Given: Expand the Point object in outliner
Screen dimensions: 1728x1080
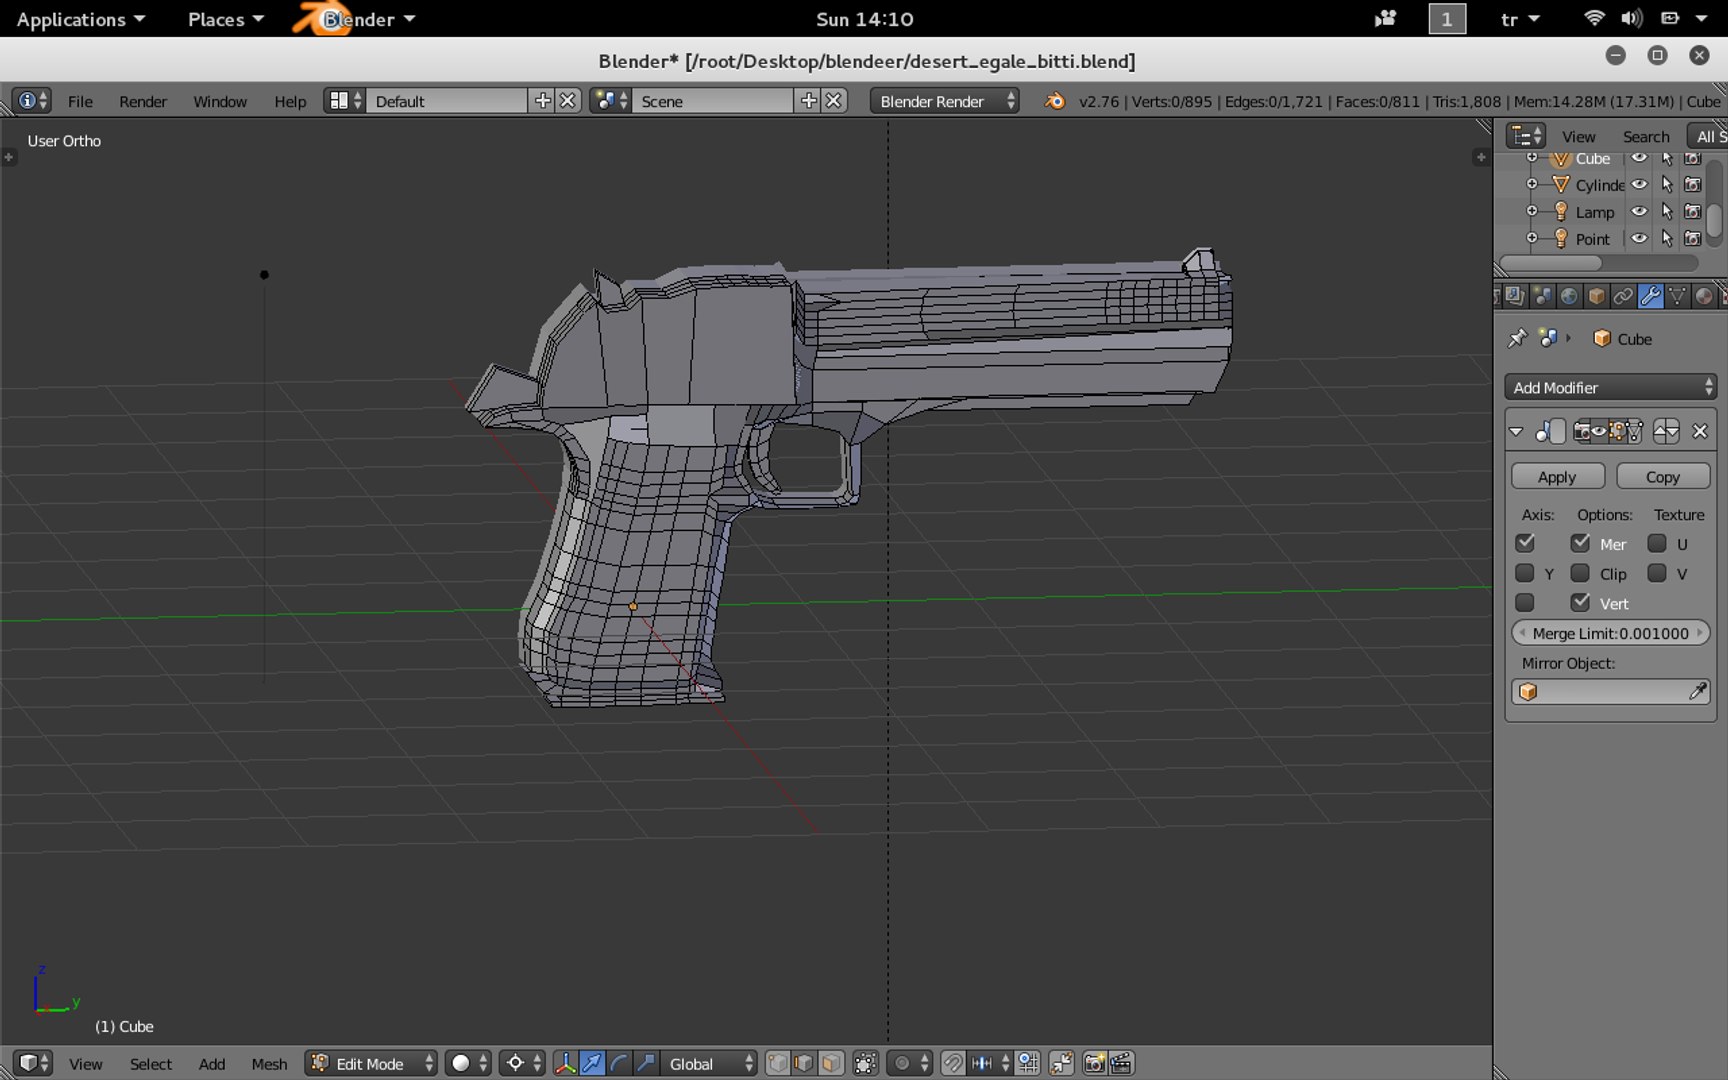Looking at the screenshot, I should [x=1531, y=238].
